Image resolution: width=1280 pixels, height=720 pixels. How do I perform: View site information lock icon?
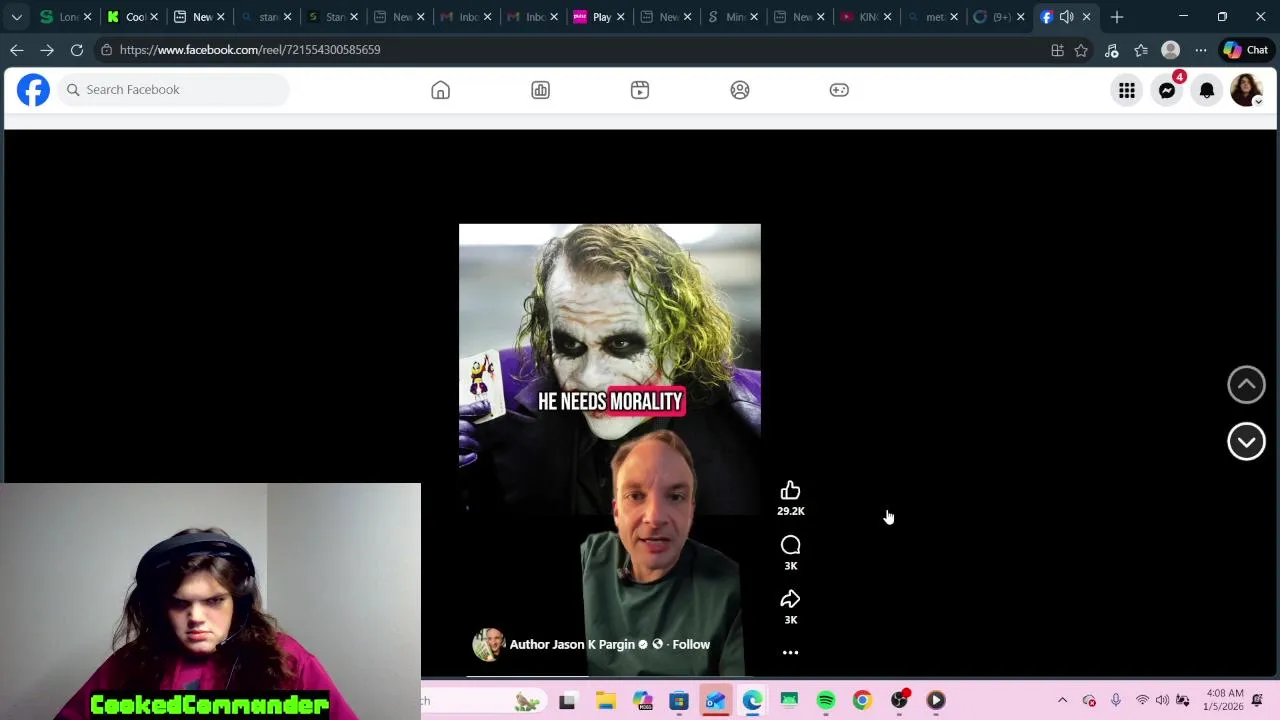click(x=107, y=50)
